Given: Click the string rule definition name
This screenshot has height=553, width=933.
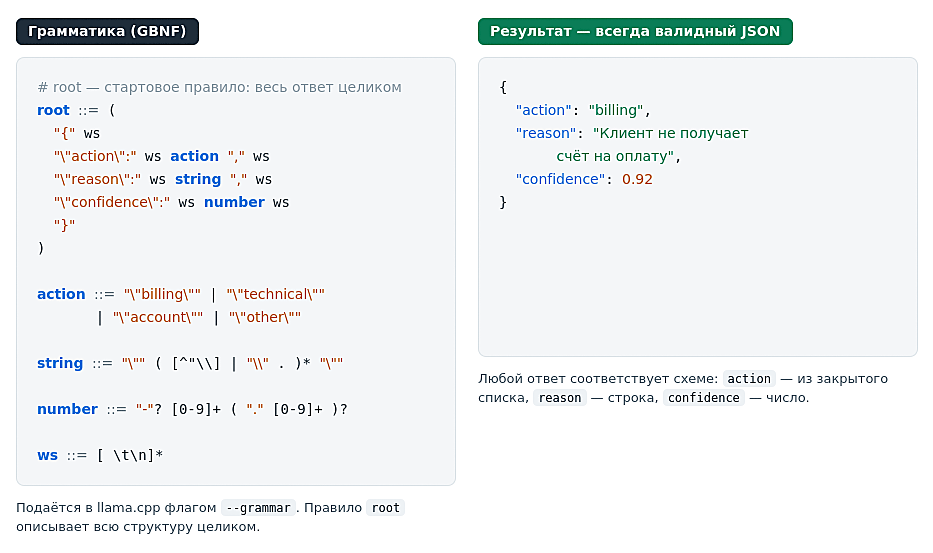Looking at the screenshot, I should pos(60,363).
